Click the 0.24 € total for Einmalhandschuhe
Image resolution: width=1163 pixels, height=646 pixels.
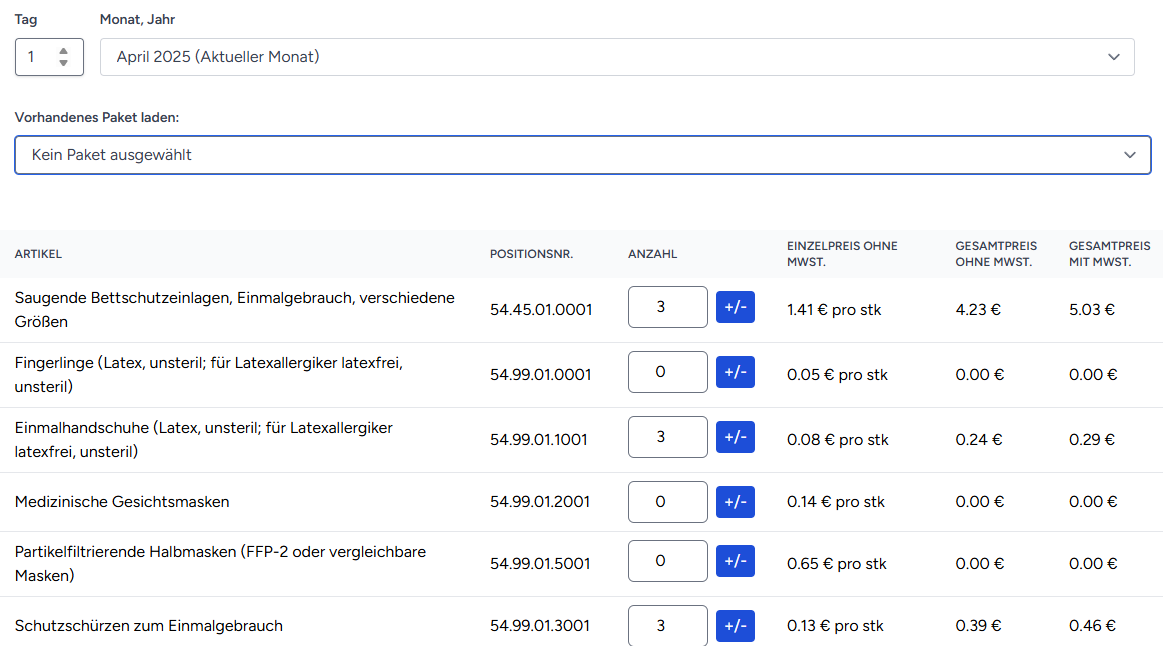click(979, 440)
